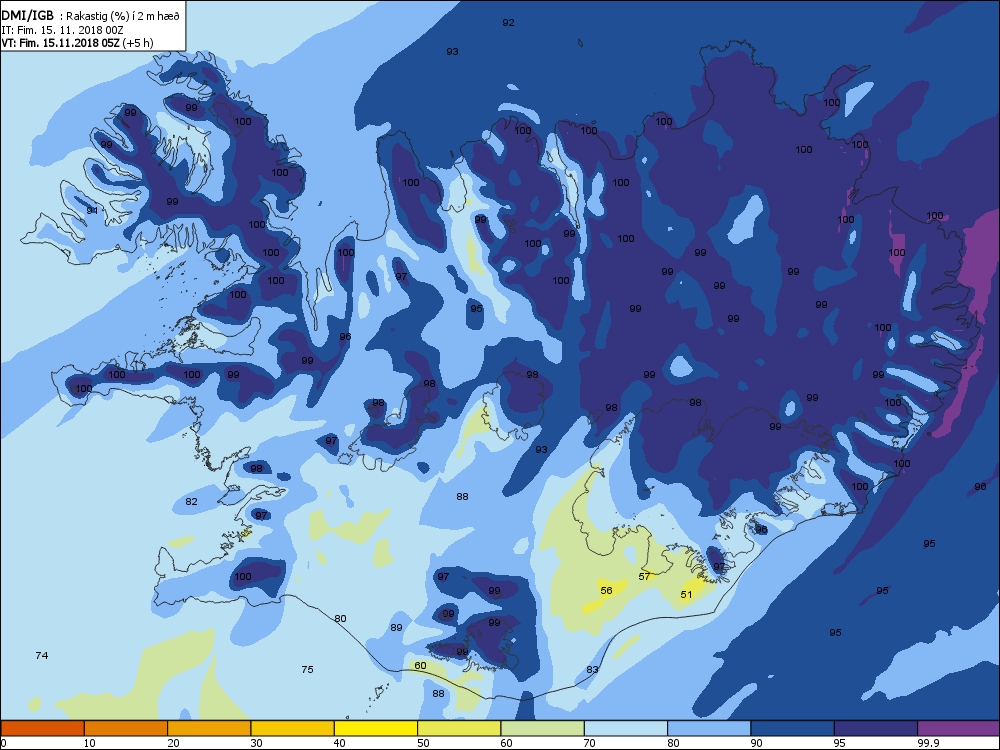Select the 30–40 amber legend segment
Image resolution: width=1000 pixels, height=750 pixels.
coord(293,728)
